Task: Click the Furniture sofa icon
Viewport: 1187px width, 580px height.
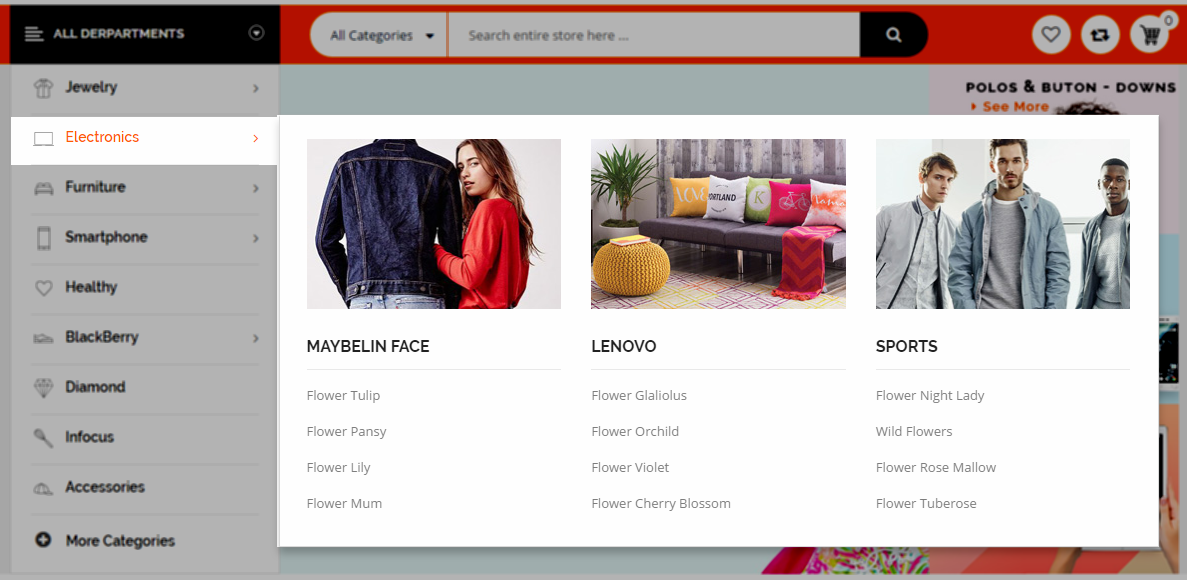Action: pos(43,189)
